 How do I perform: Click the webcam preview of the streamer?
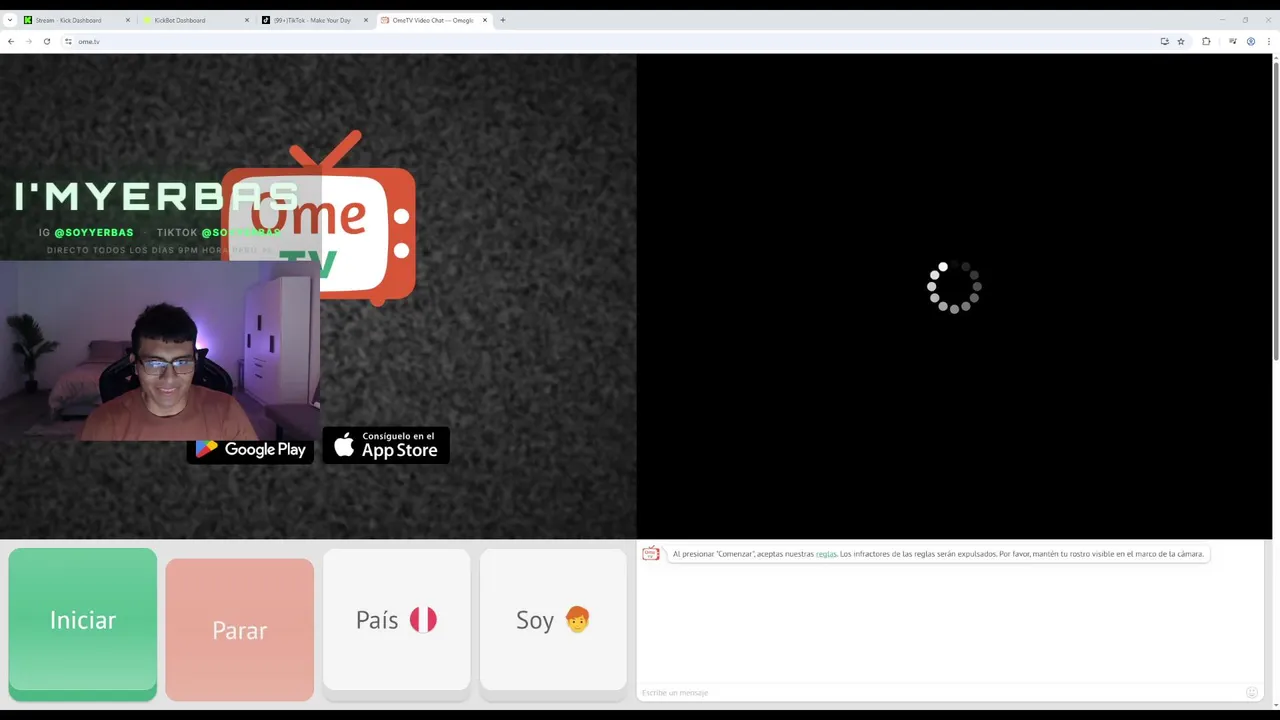click(x=160, y=351)
